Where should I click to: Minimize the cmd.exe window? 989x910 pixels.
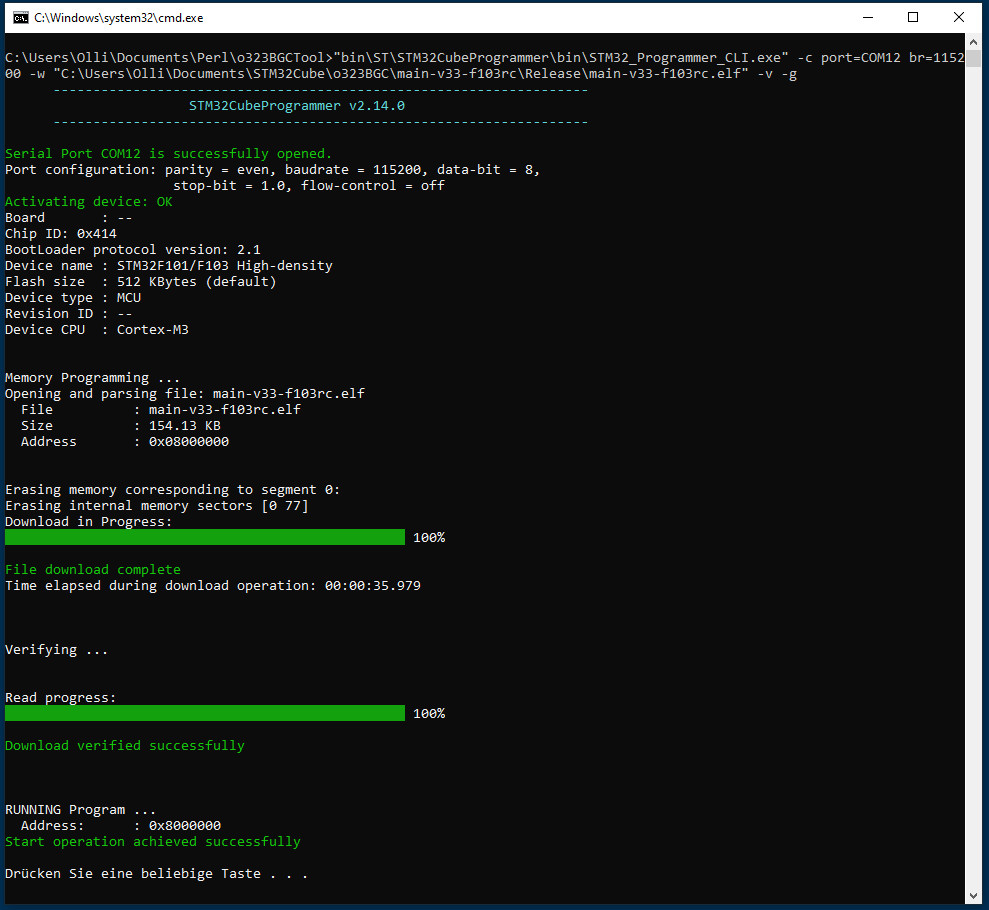tap(867, 17)
